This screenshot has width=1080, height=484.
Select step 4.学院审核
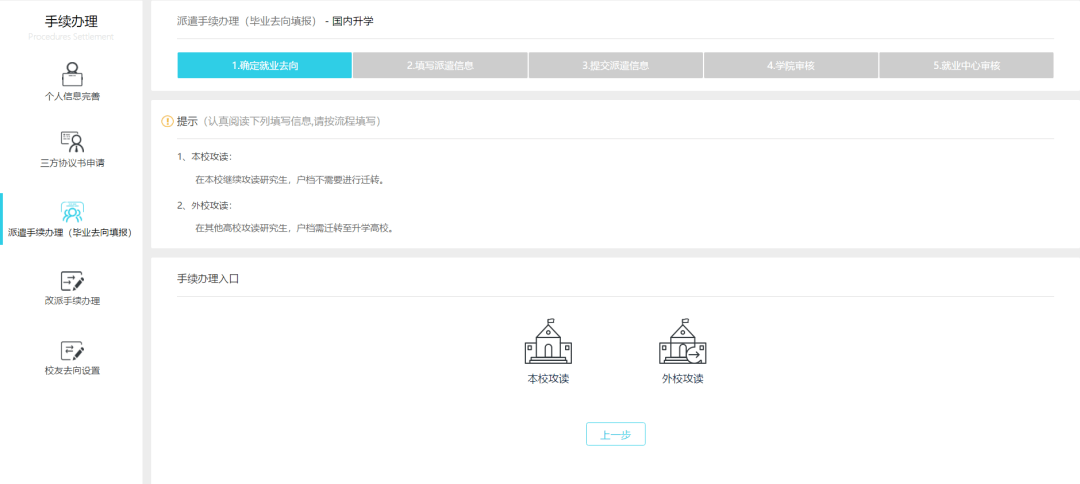click(791, 65)
